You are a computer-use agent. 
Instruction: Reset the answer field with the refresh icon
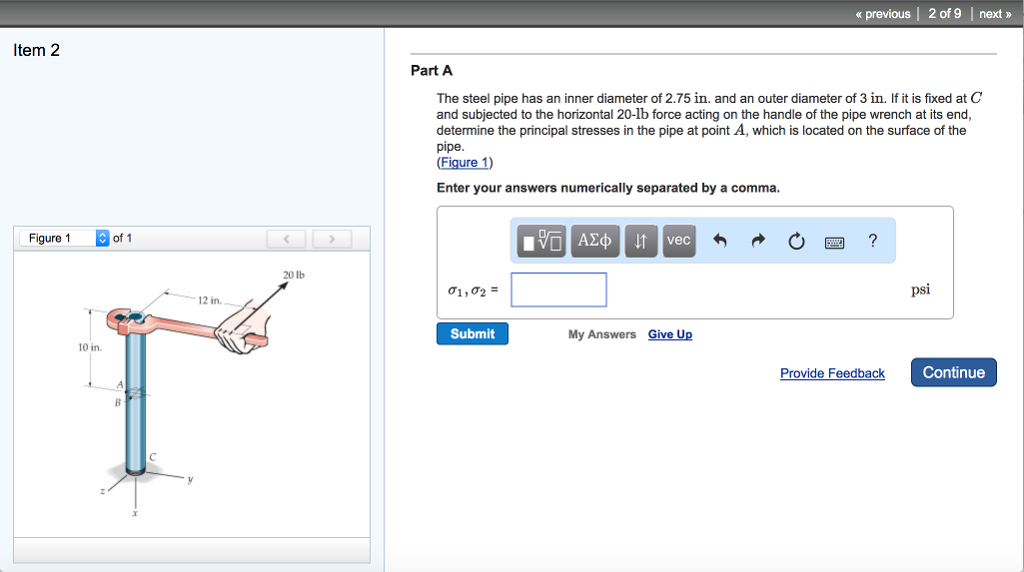click(796, 241)
